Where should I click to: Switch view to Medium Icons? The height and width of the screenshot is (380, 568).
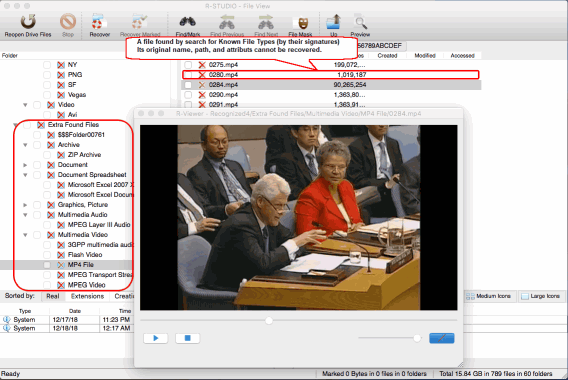click(x=489, y=296)
